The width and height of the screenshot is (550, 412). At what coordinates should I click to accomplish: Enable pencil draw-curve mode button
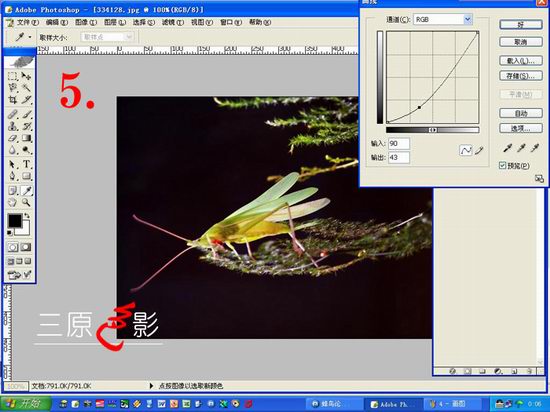479,150
